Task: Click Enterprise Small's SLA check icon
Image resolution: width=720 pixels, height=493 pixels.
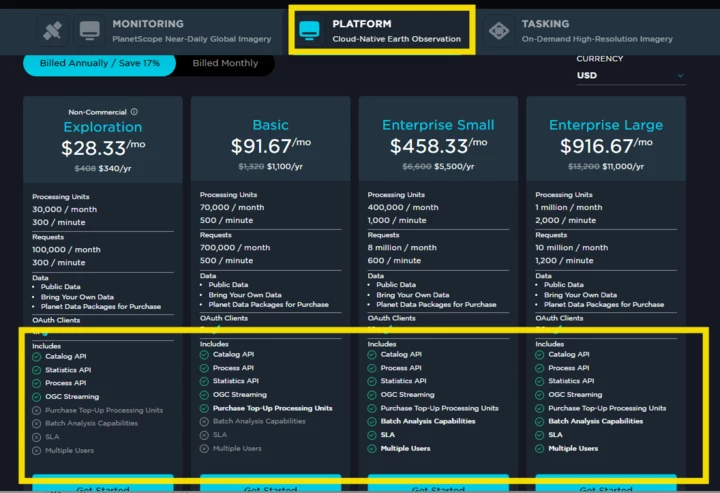Action: [372, 435]
